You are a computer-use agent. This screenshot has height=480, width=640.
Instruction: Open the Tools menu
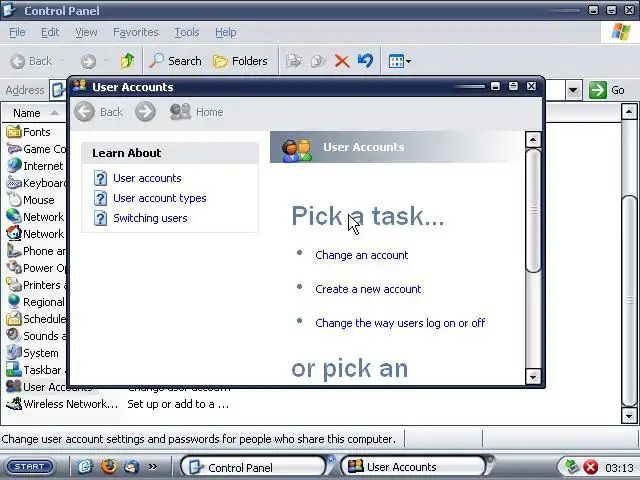(x=187, y=32)
